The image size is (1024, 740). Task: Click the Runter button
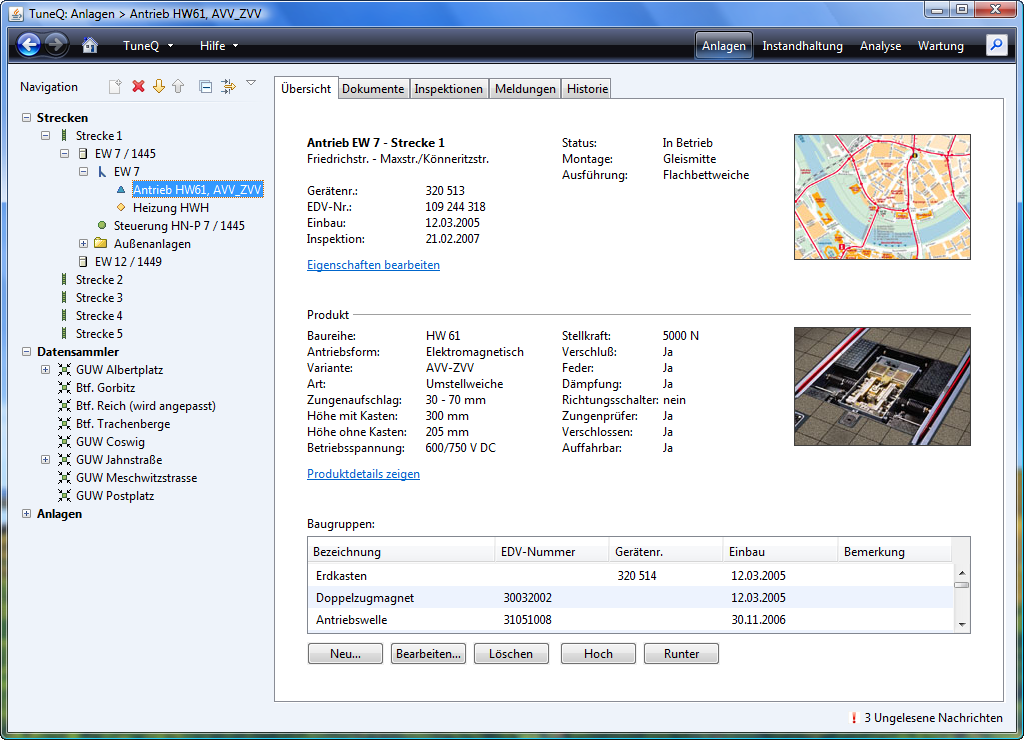[x=681, y=654]
